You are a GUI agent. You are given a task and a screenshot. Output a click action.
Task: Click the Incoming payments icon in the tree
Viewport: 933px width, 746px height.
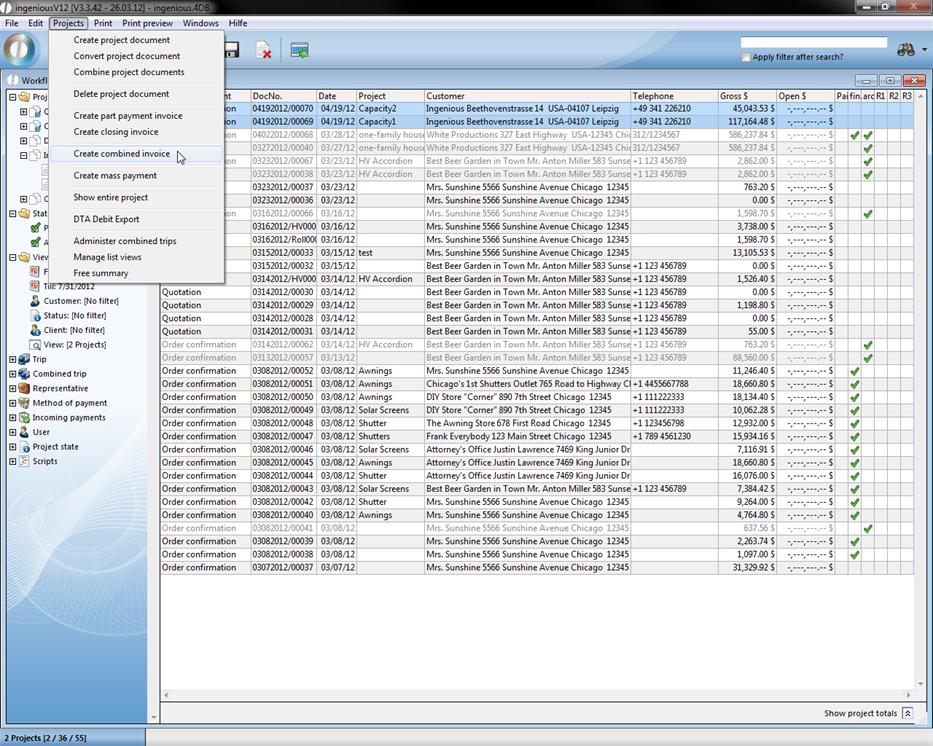[x=24, y=418]
